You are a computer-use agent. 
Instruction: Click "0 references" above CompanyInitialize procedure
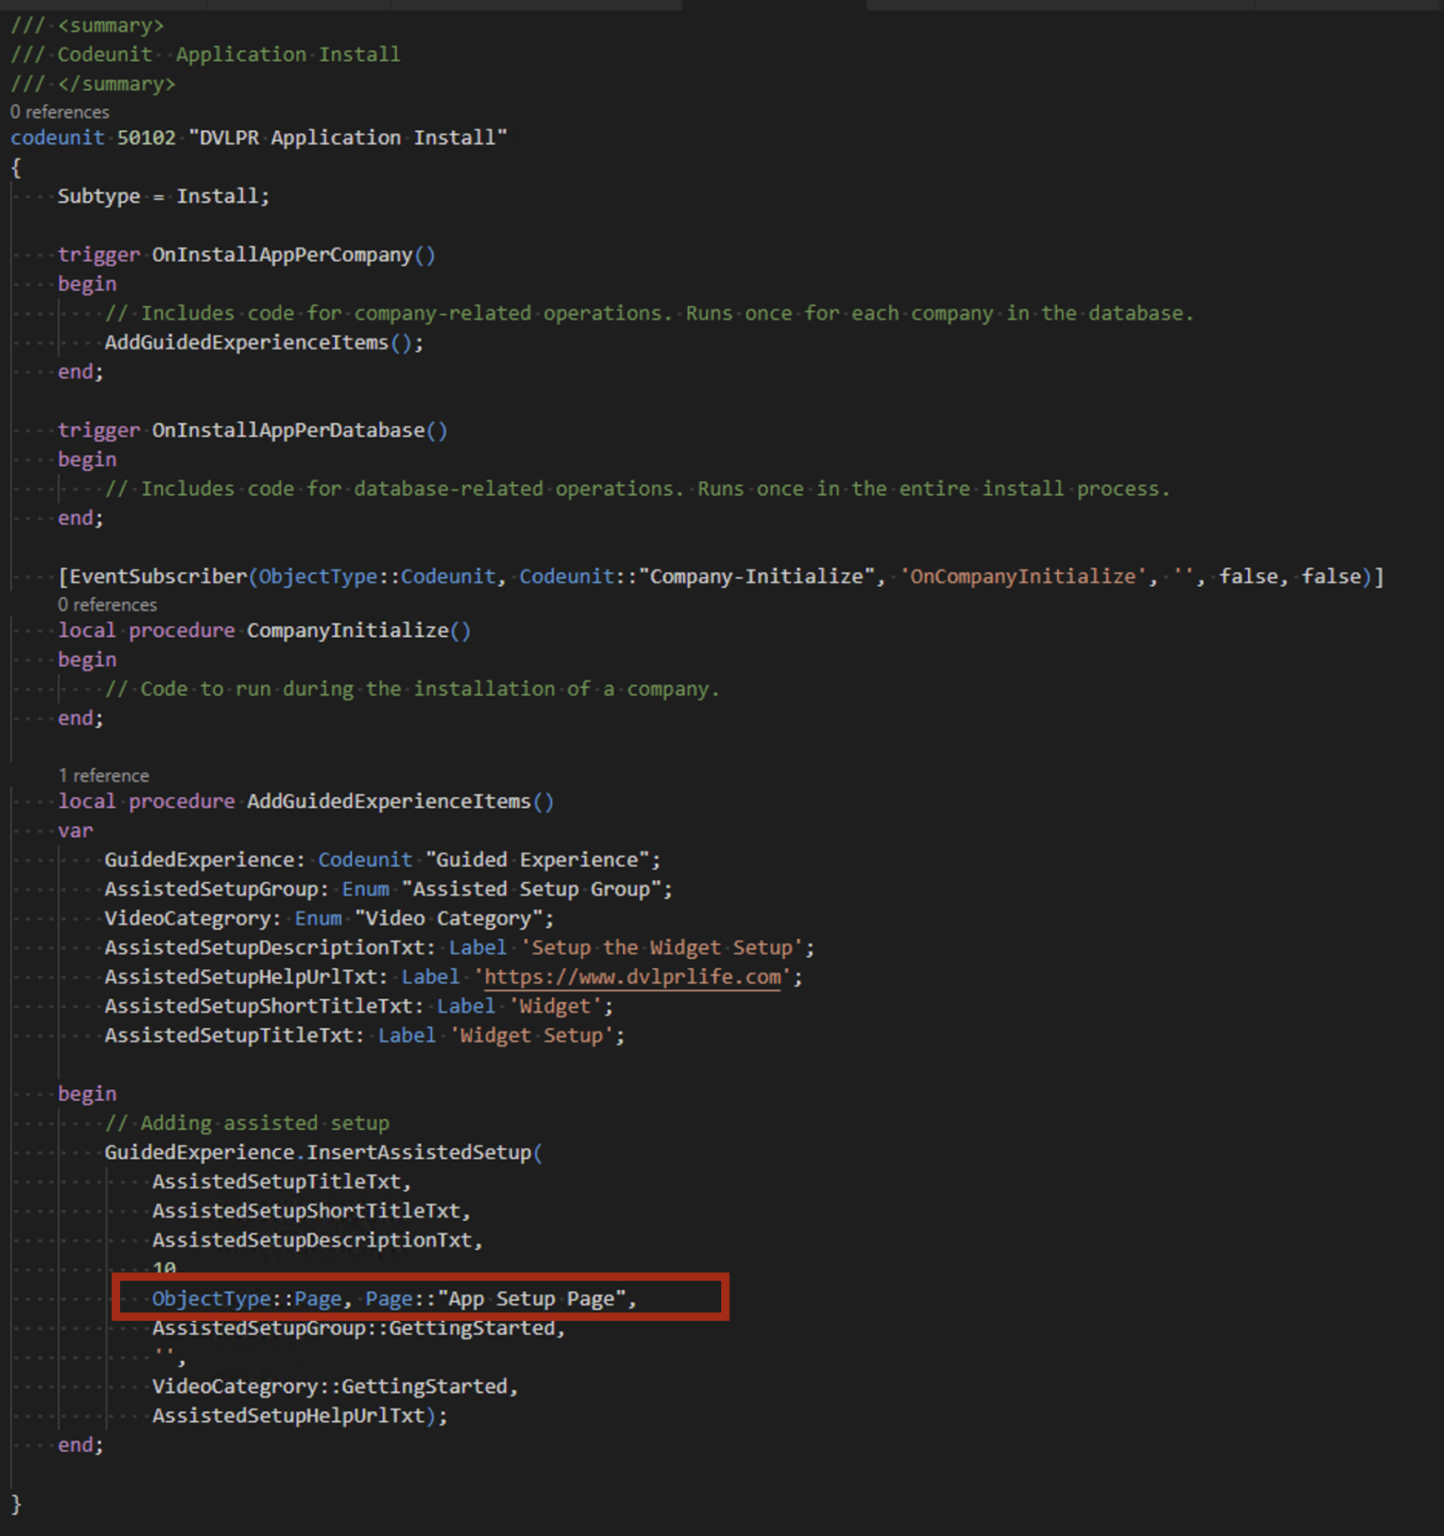coord(107,604)
